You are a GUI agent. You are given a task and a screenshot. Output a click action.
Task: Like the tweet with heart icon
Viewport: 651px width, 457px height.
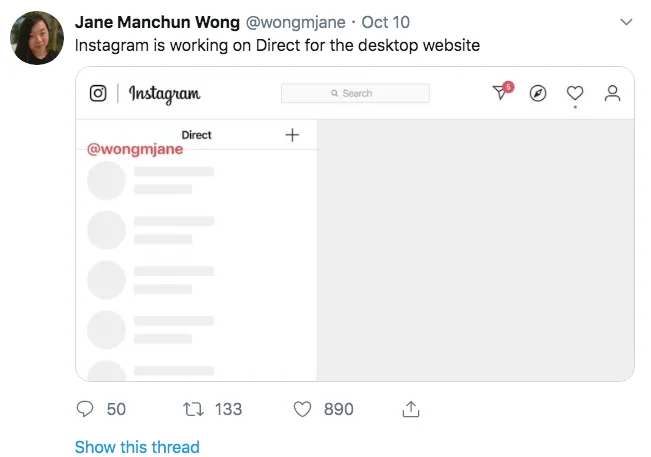[303, 409]
